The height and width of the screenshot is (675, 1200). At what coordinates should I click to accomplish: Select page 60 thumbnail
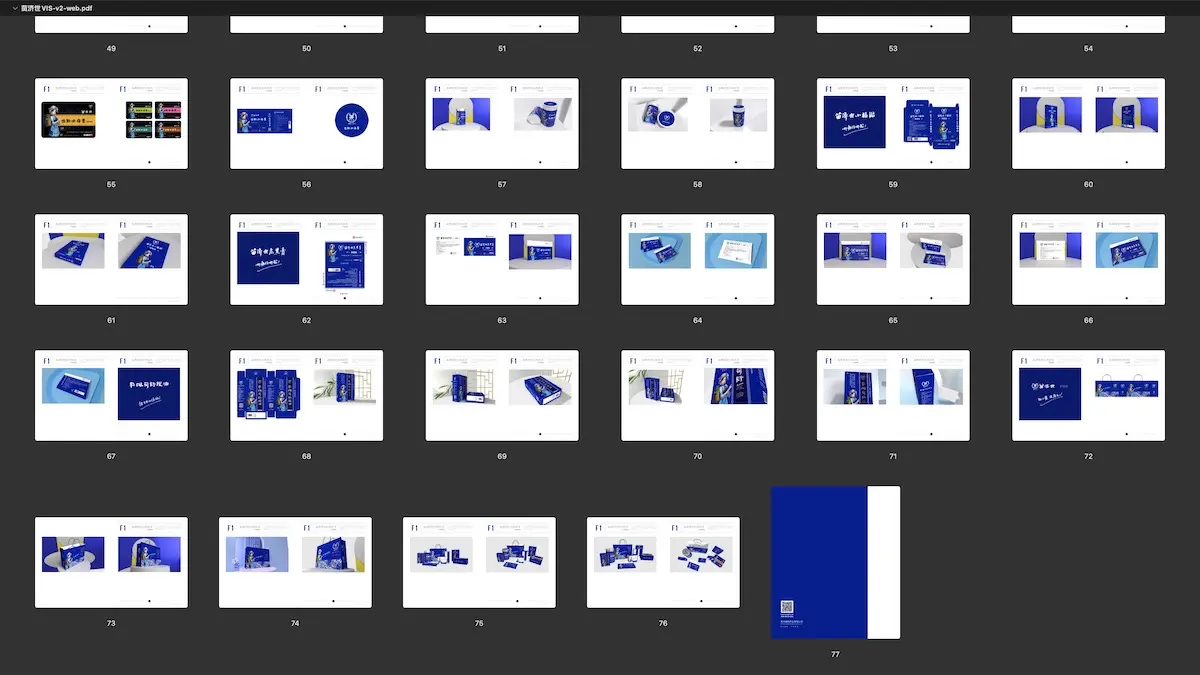(1088, 124)
